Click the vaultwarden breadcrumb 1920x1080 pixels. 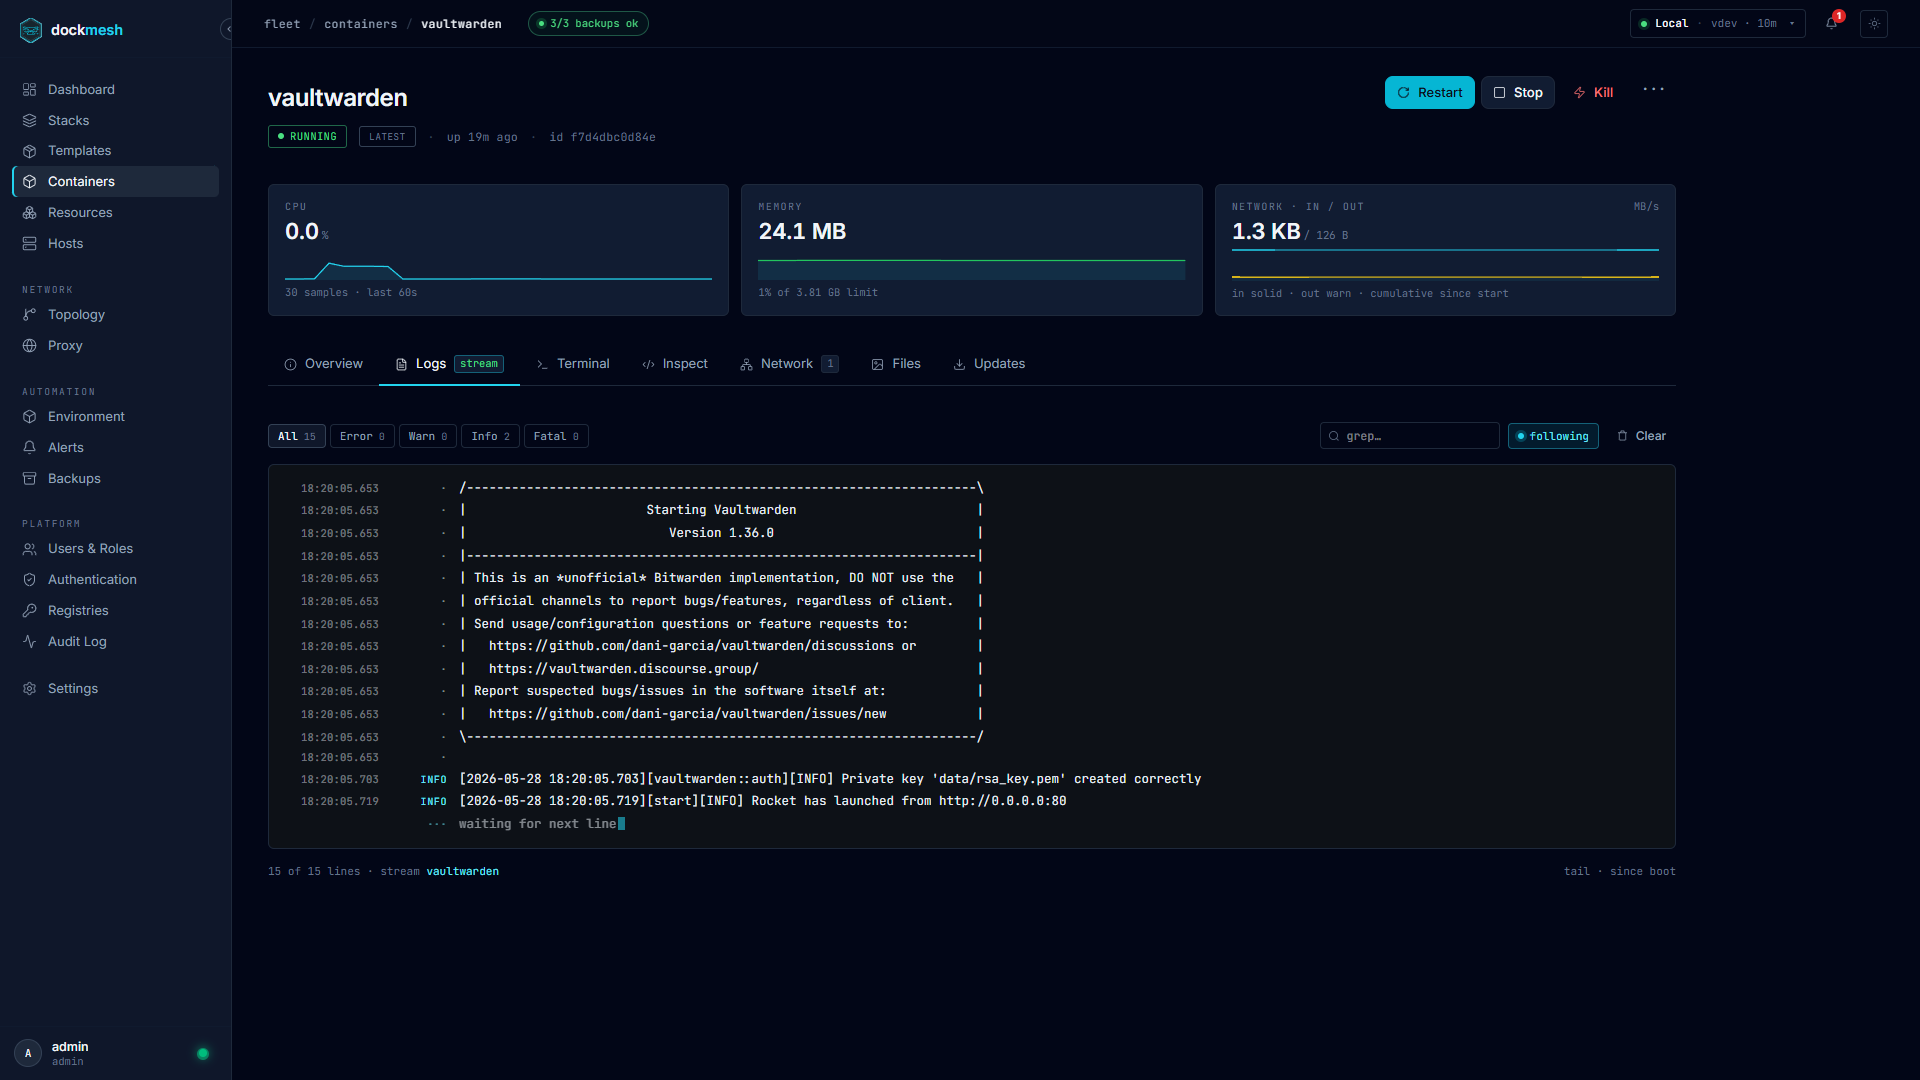[x=461, y=24]
